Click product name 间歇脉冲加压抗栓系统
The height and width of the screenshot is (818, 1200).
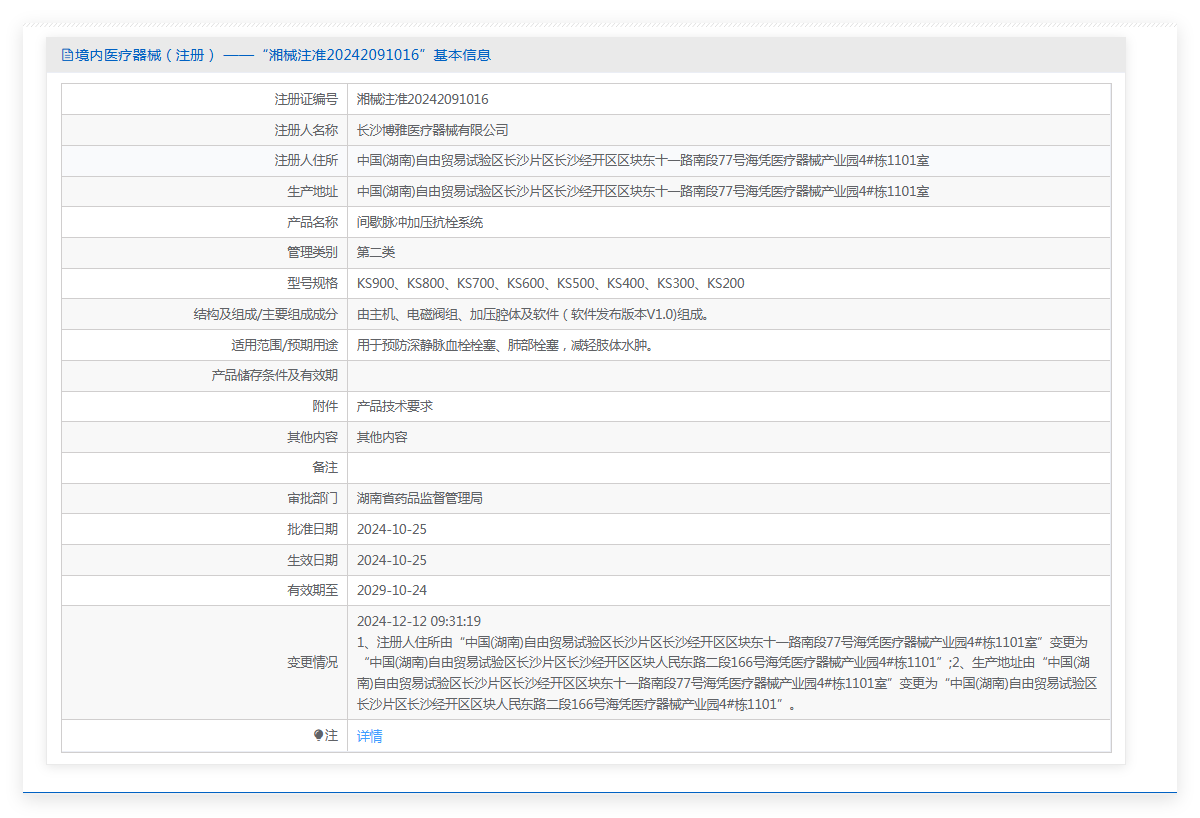click(x=419, y=222)
